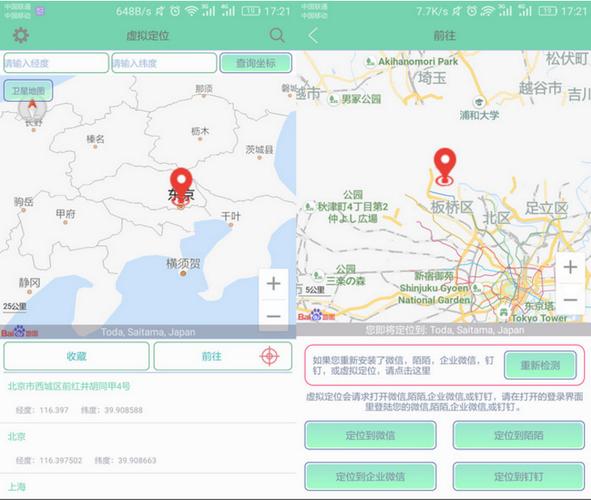Tap the 甲府 city label on map
This screenshot has width=591, height=500.
tap(66, 214)
